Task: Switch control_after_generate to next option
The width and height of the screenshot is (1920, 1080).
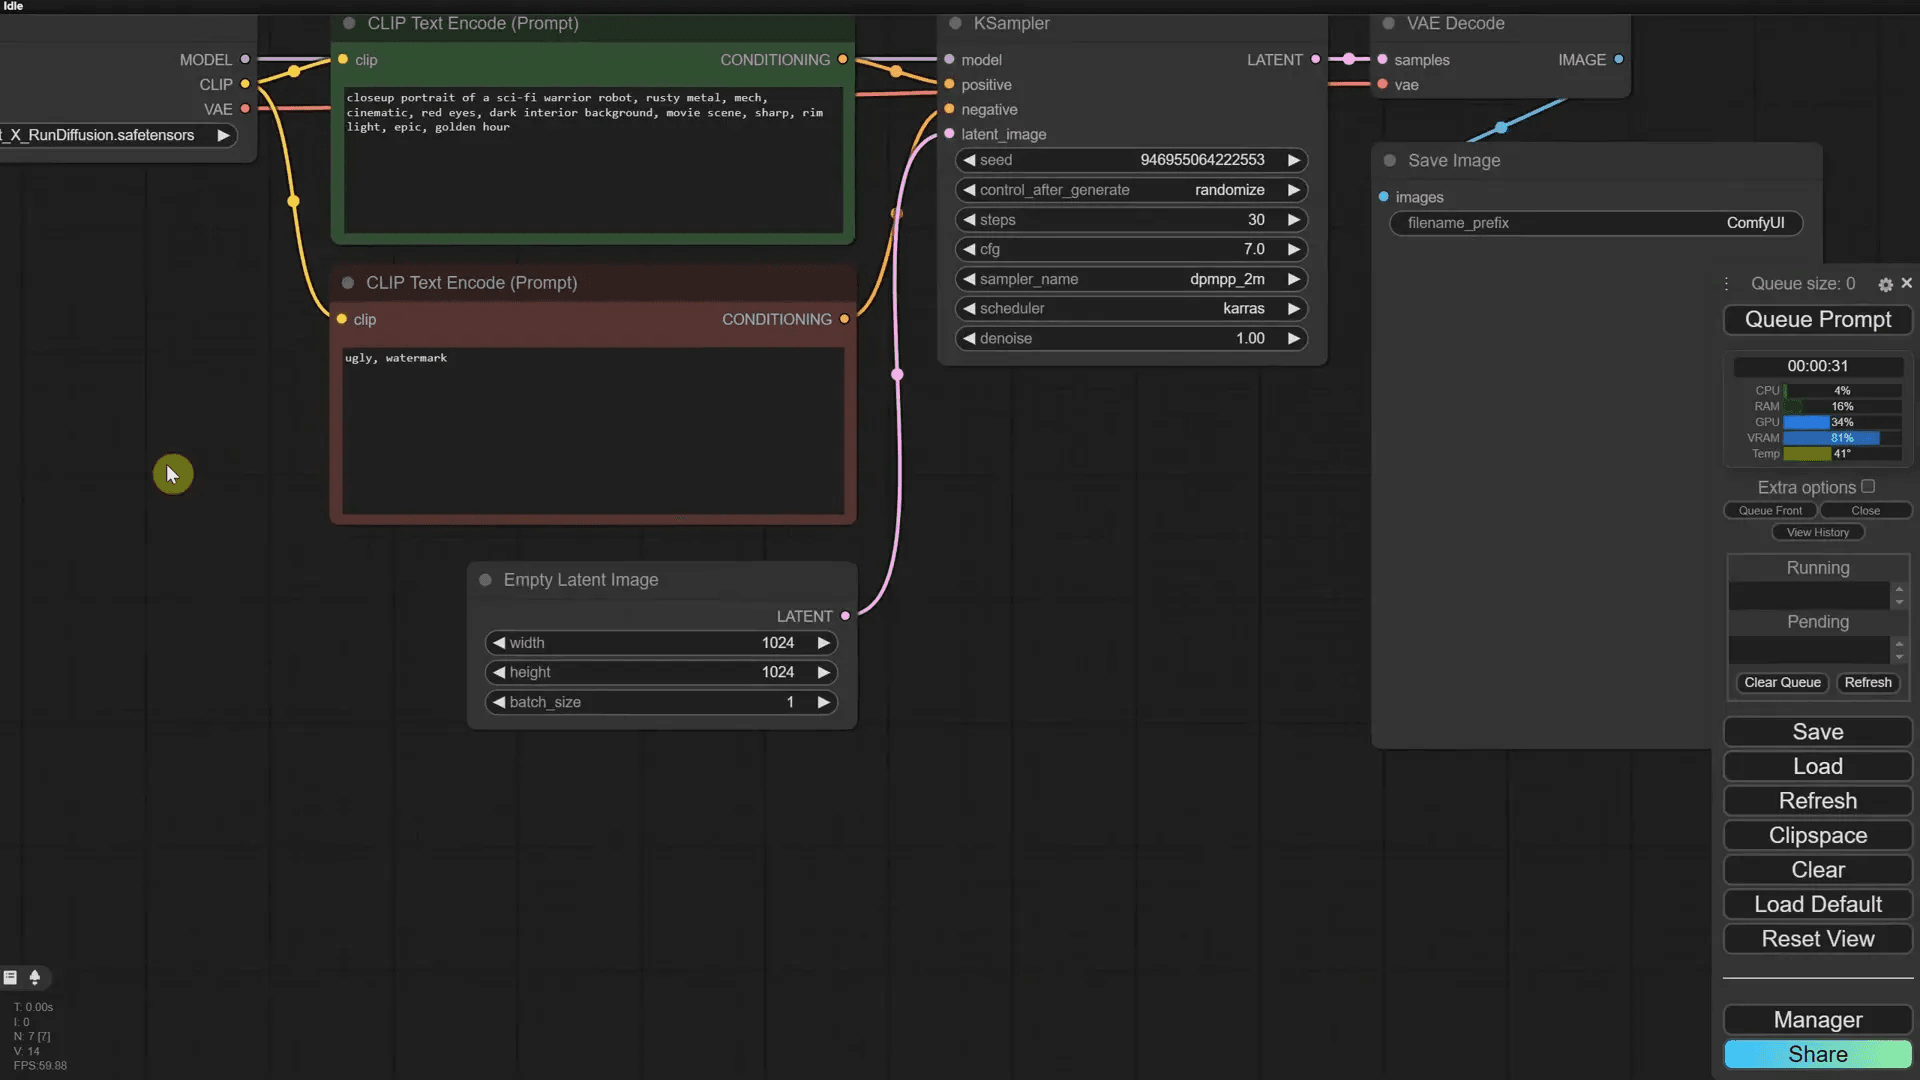Action: pyautogui.click(x=1293, y=190)
